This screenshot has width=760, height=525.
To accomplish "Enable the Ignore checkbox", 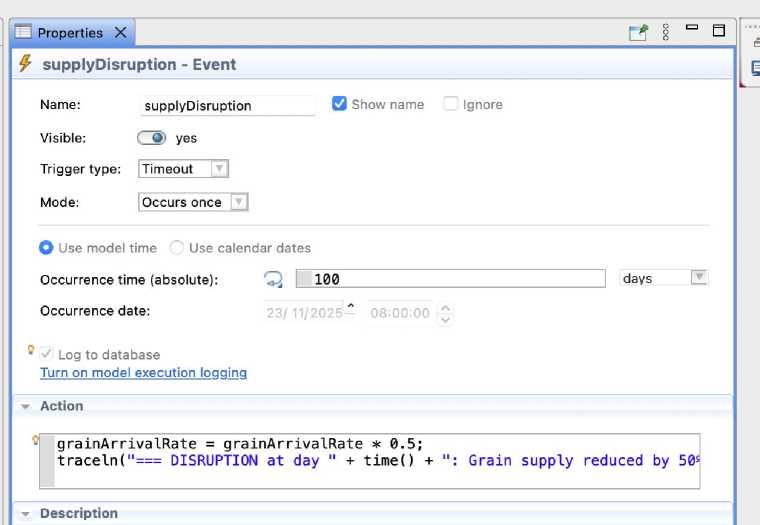I will 451,104.
